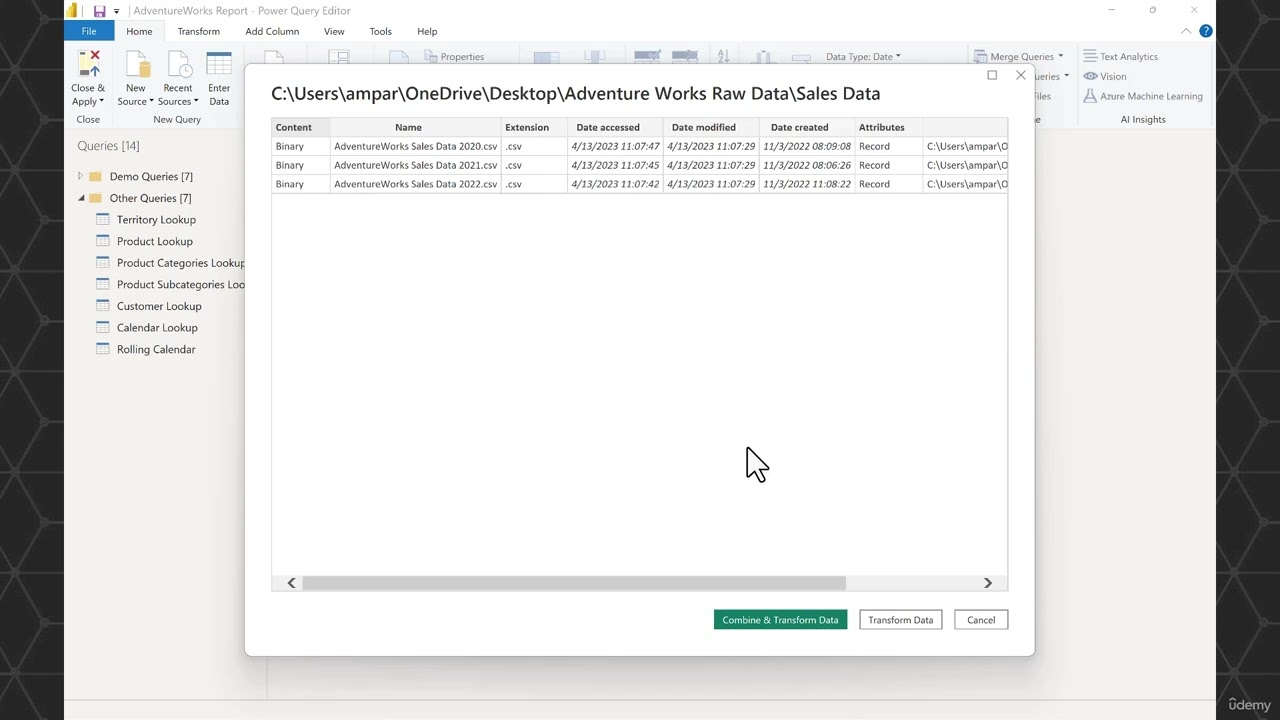1280x720 pixels.
Task: Open the Vision AI Insights tool
Action: [1105, 76]
